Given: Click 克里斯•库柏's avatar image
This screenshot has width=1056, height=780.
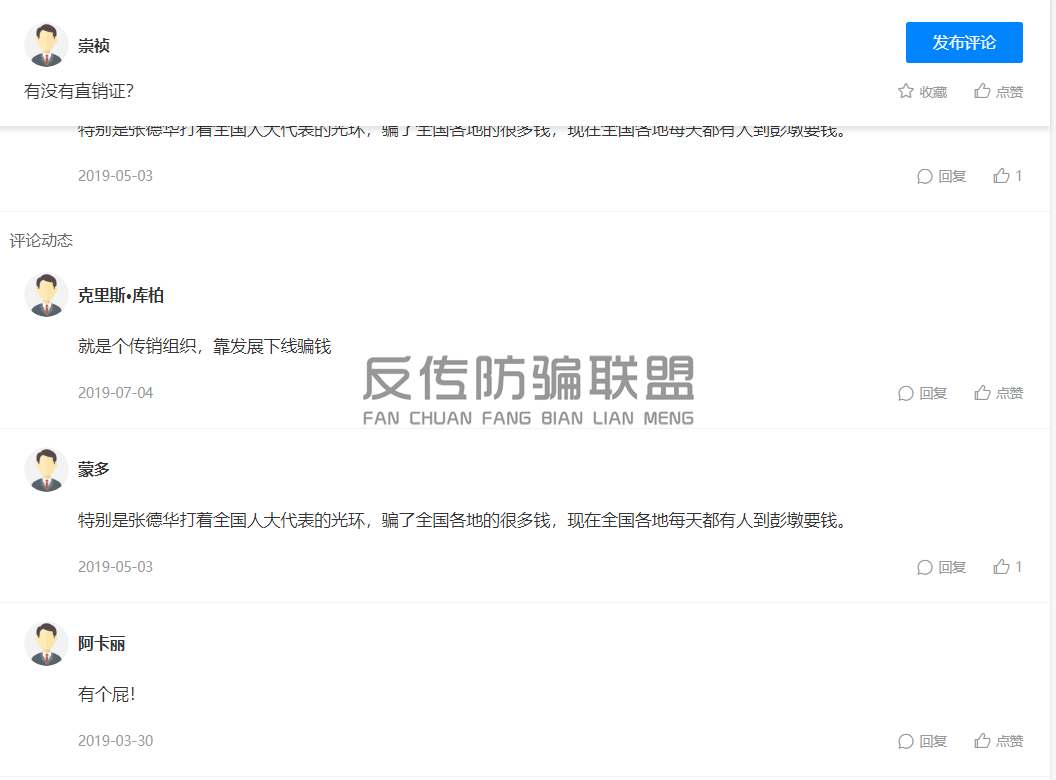Looking at the screenshot, I should click(x=46, y=295).
